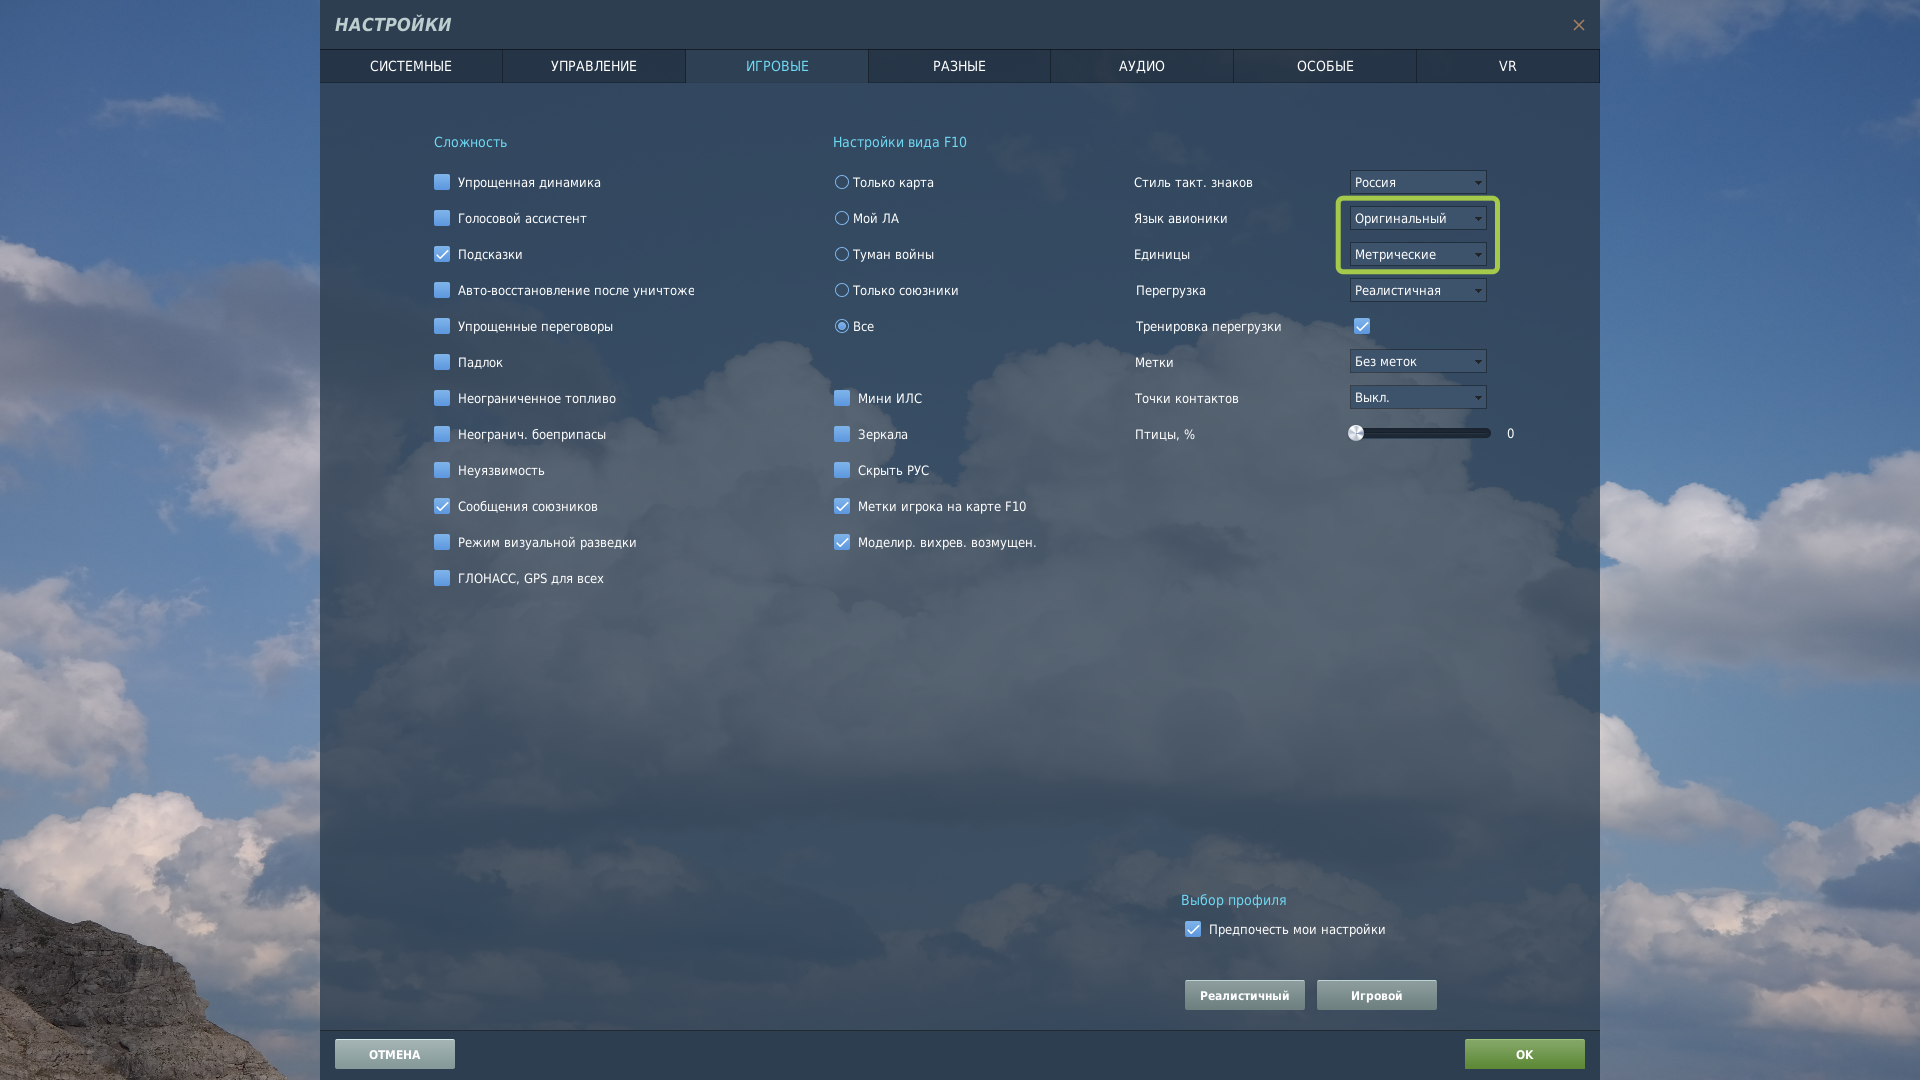Open Стиль такт. знаков dropdown
Image resolution: width=1920 pixels, height=1080 pixels.
[1417, 182]
